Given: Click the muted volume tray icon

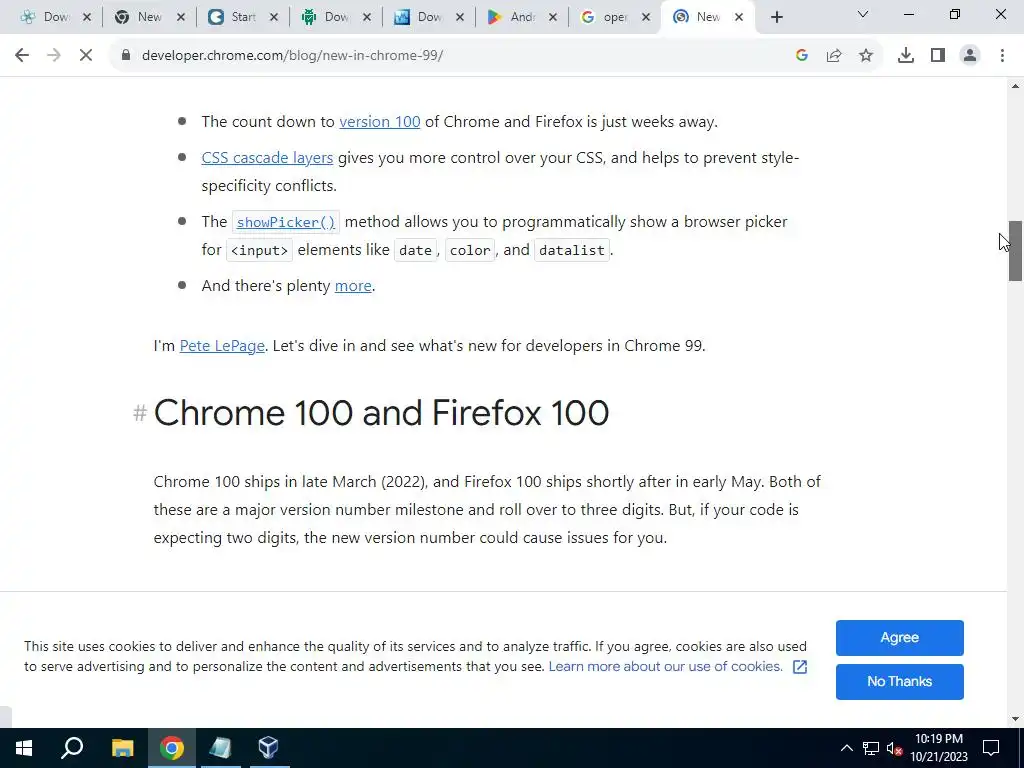Looking at the screenshot, I should click(895, 748).
